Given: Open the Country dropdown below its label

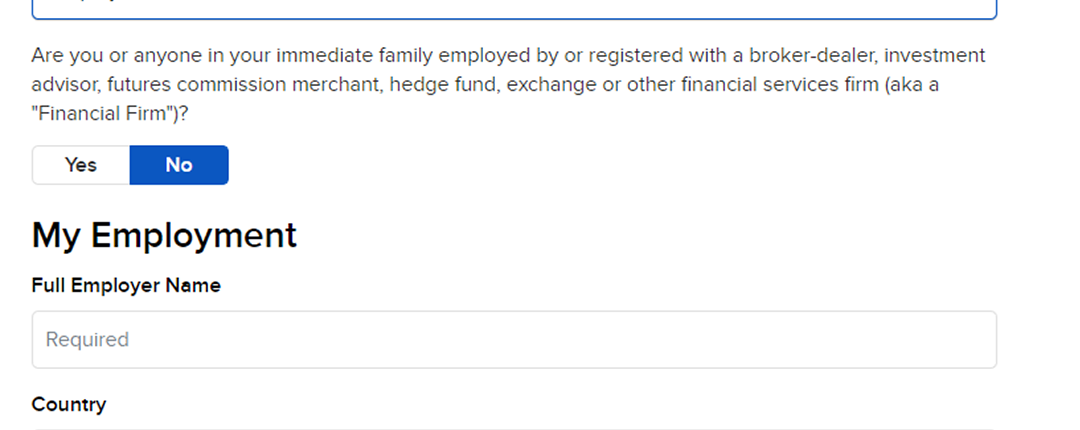Looking at the screenshot, I should (x=514, y=427).
